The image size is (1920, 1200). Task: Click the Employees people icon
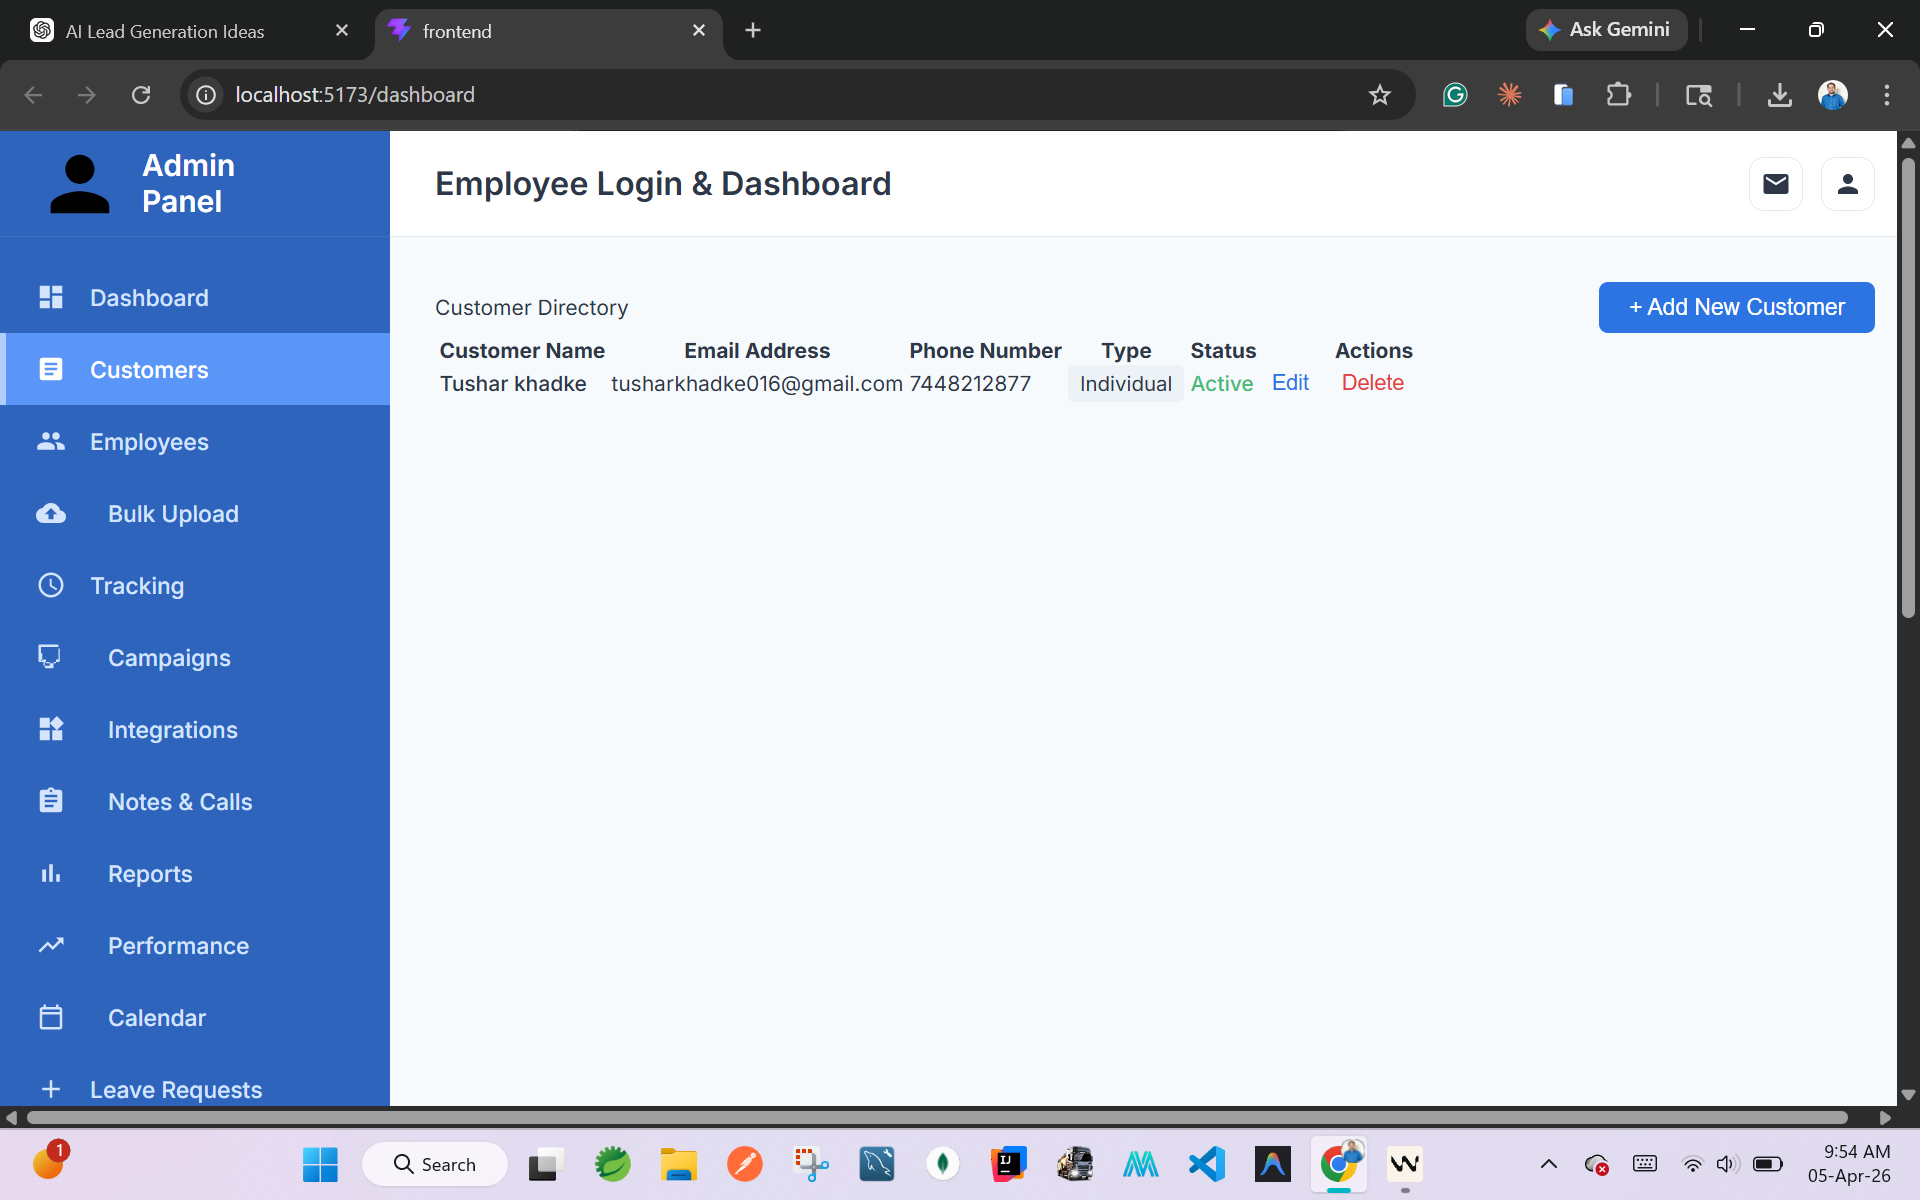pos(51,441)
